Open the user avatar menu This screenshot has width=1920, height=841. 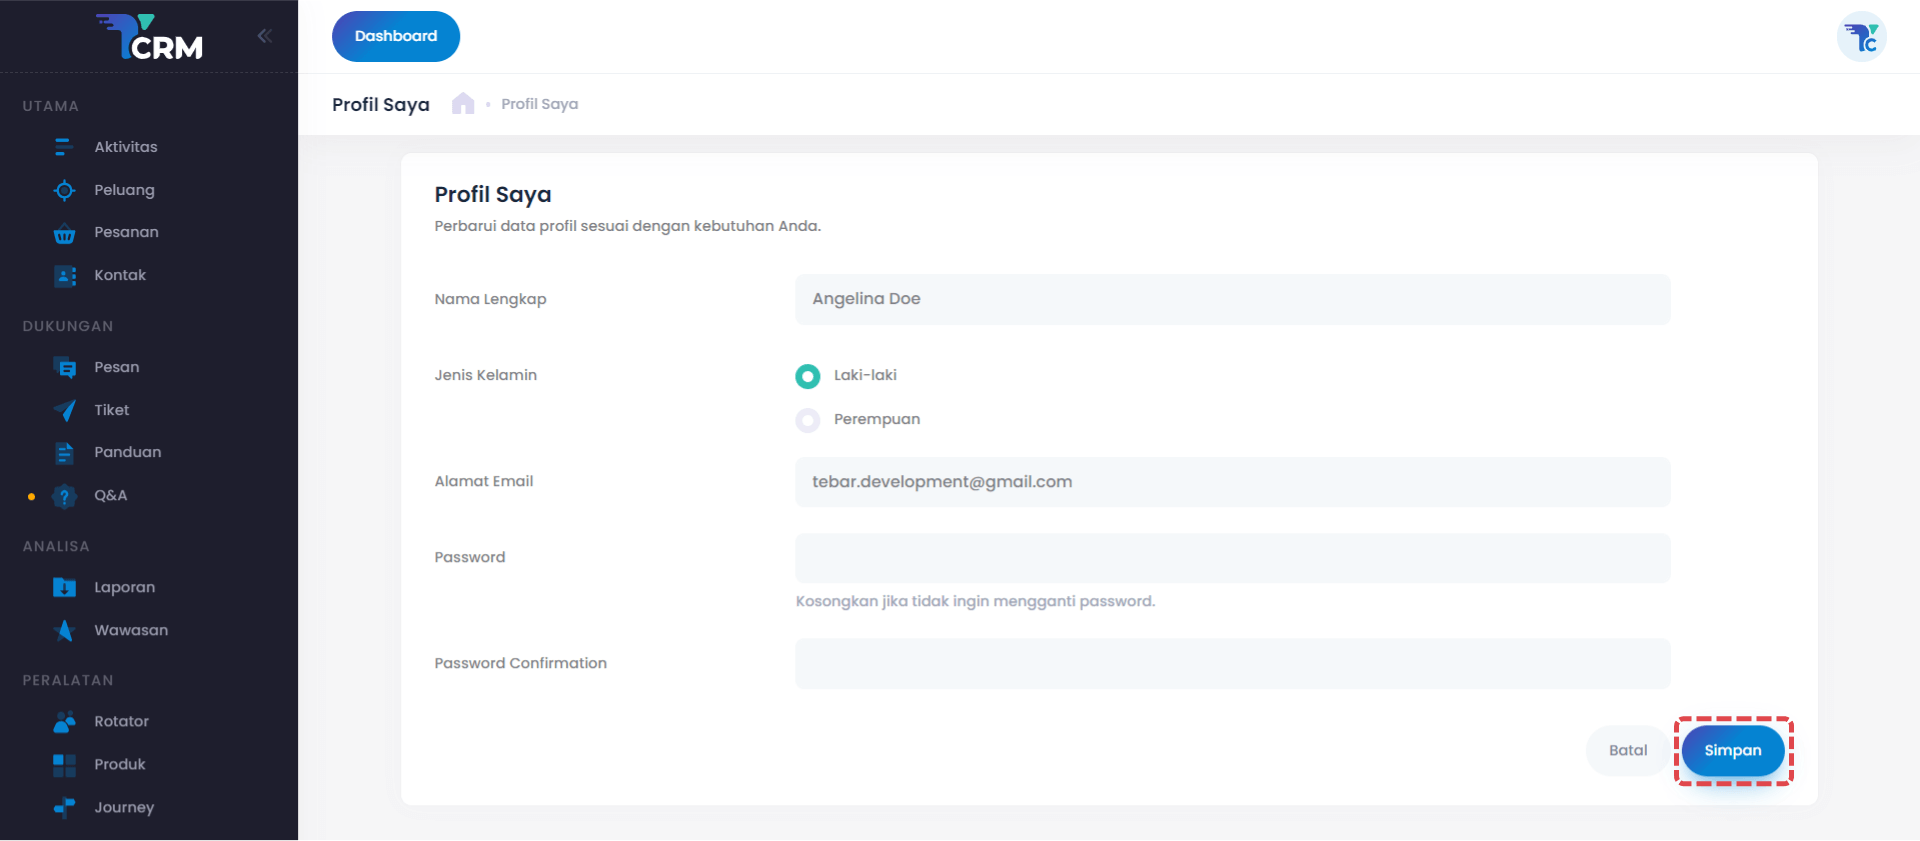click(1861, 37)
